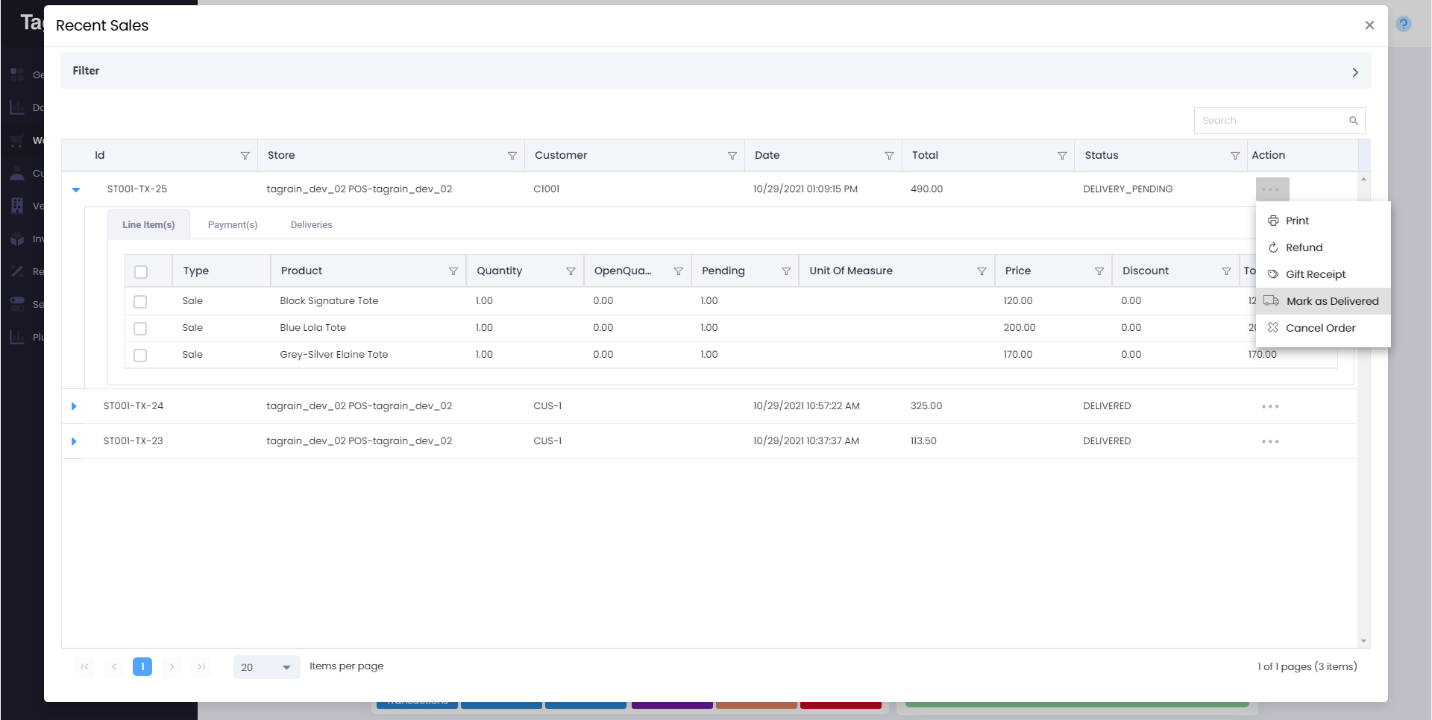
Task: Click the shopping cart icon in the sidebar
Action: [16, 140]
